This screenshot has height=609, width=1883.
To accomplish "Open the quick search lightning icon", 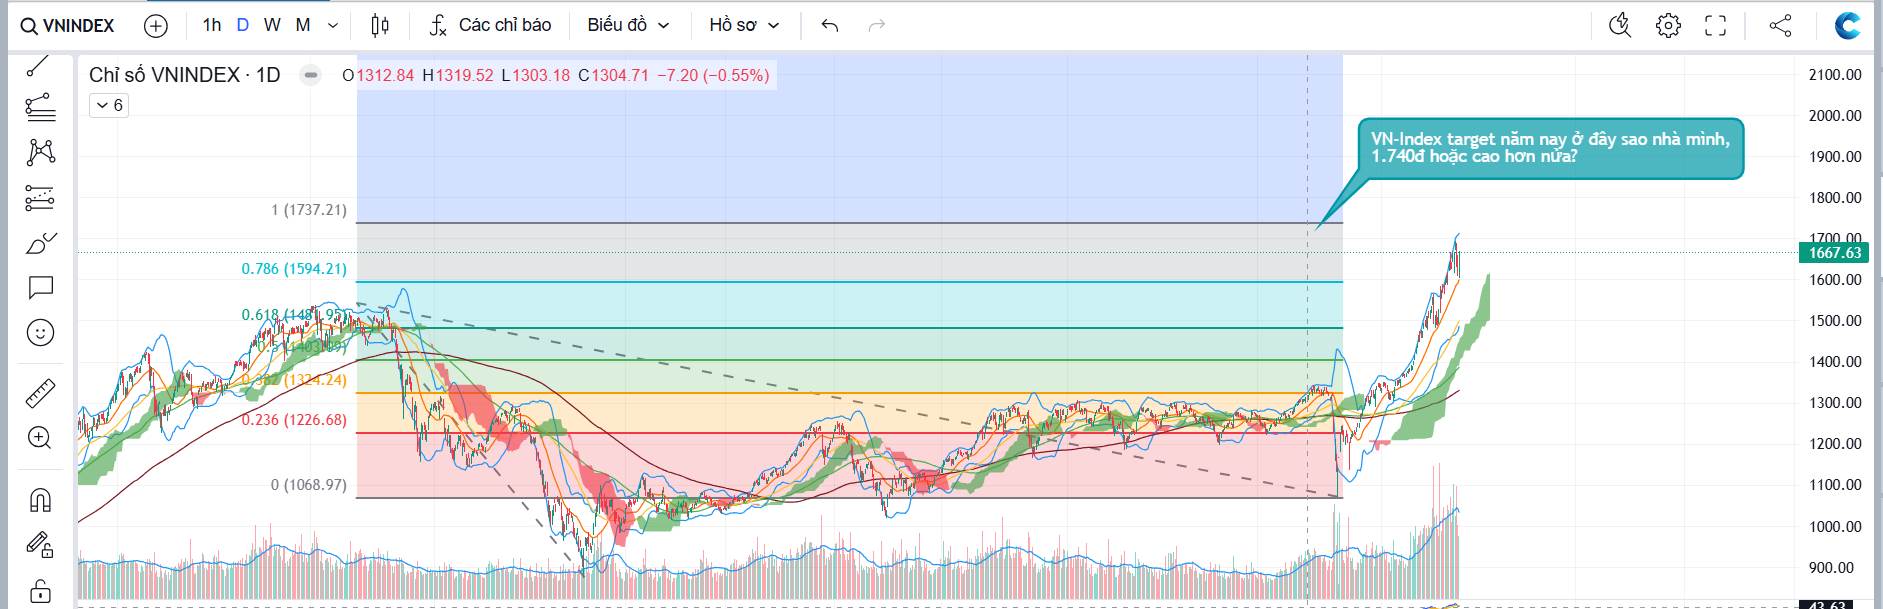I will 1620,25.
